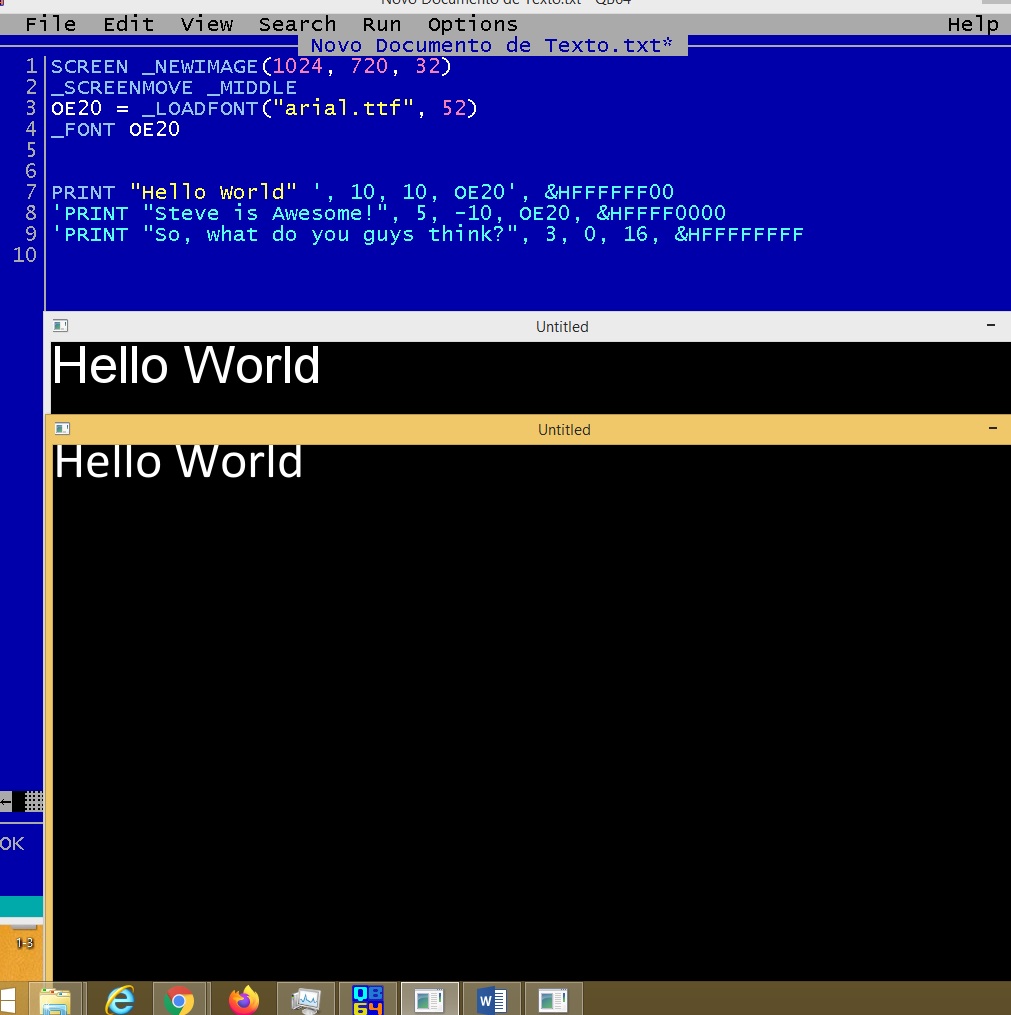Open the File menu
This screenshot has width=1011, height=1015.
coord(50,24)
